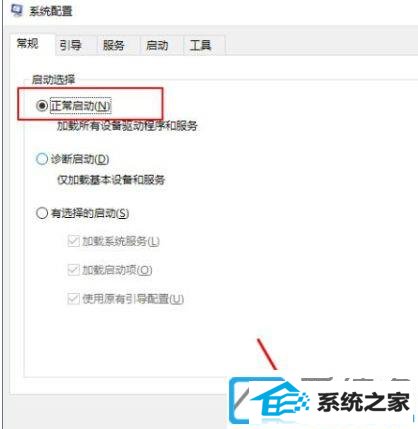
Task: Click the 系统之家 house logo
Action: click(x=281, y=401)
